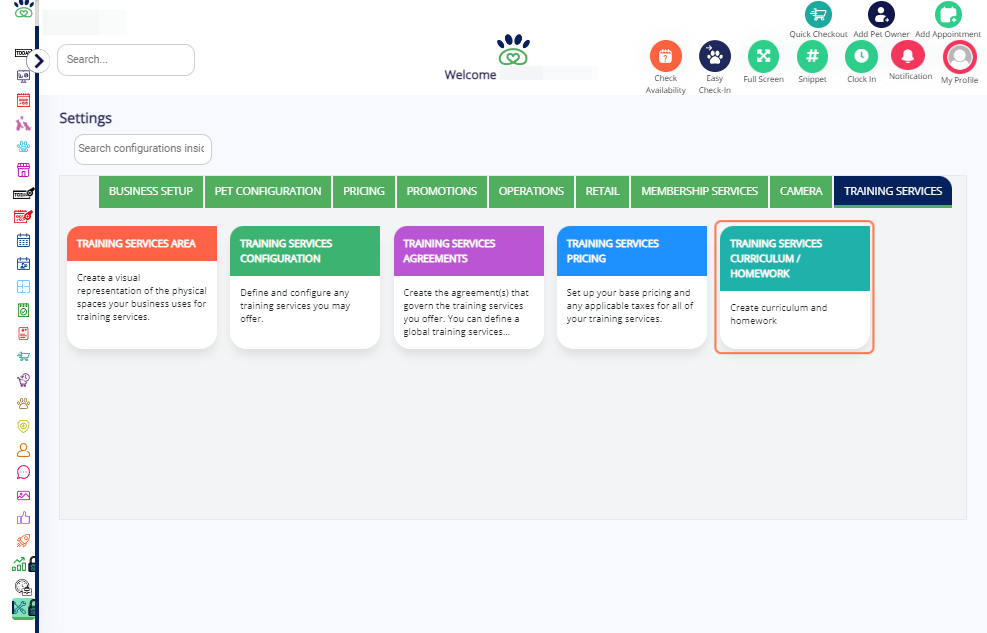The width and height of the screenshot is (987, 633).
Task: Click the Add Appointment icon
Action: coord(948,14)
